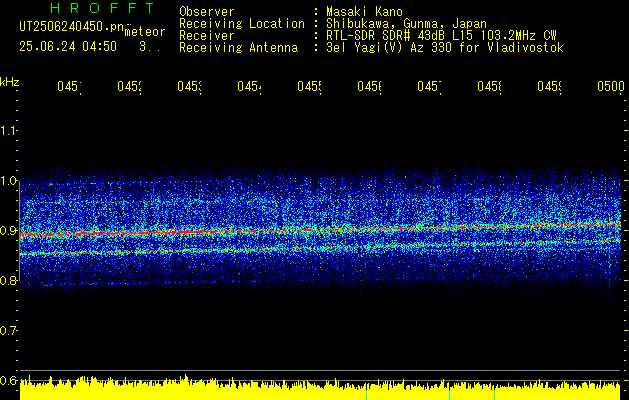This screenshot has width=629, height=400.
Task: Click the 1.1 frequency axis label
Action: click(8, 131)
